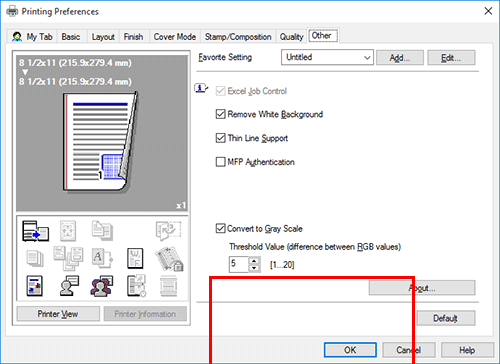500x364 pixels.
Task: Go to the Layout tab
Action: [103, 37]
